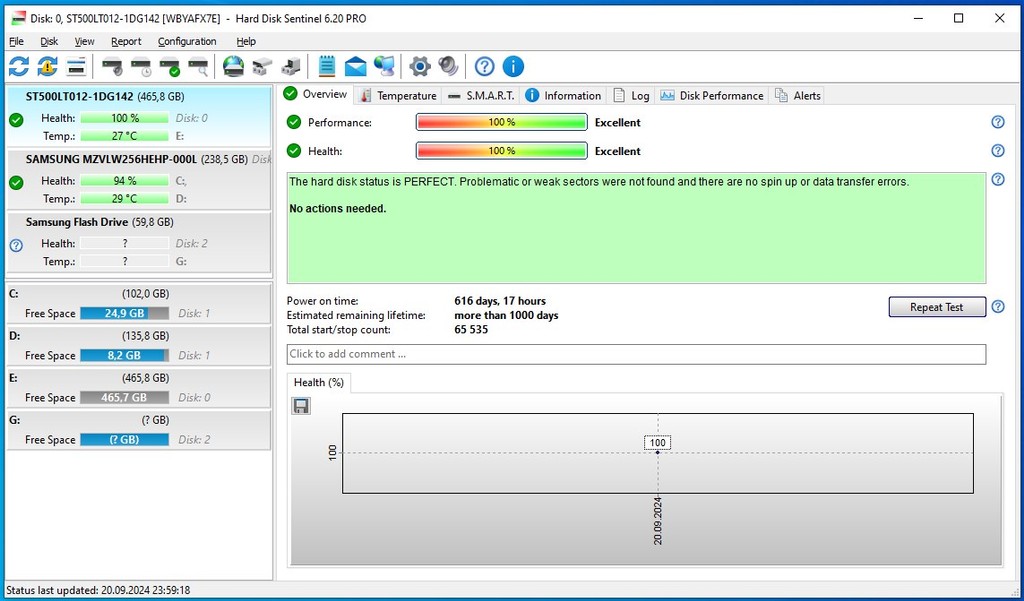Click the disk with green checkmark icon
This screenshot has width=1024, height=601.
[170, 67]
